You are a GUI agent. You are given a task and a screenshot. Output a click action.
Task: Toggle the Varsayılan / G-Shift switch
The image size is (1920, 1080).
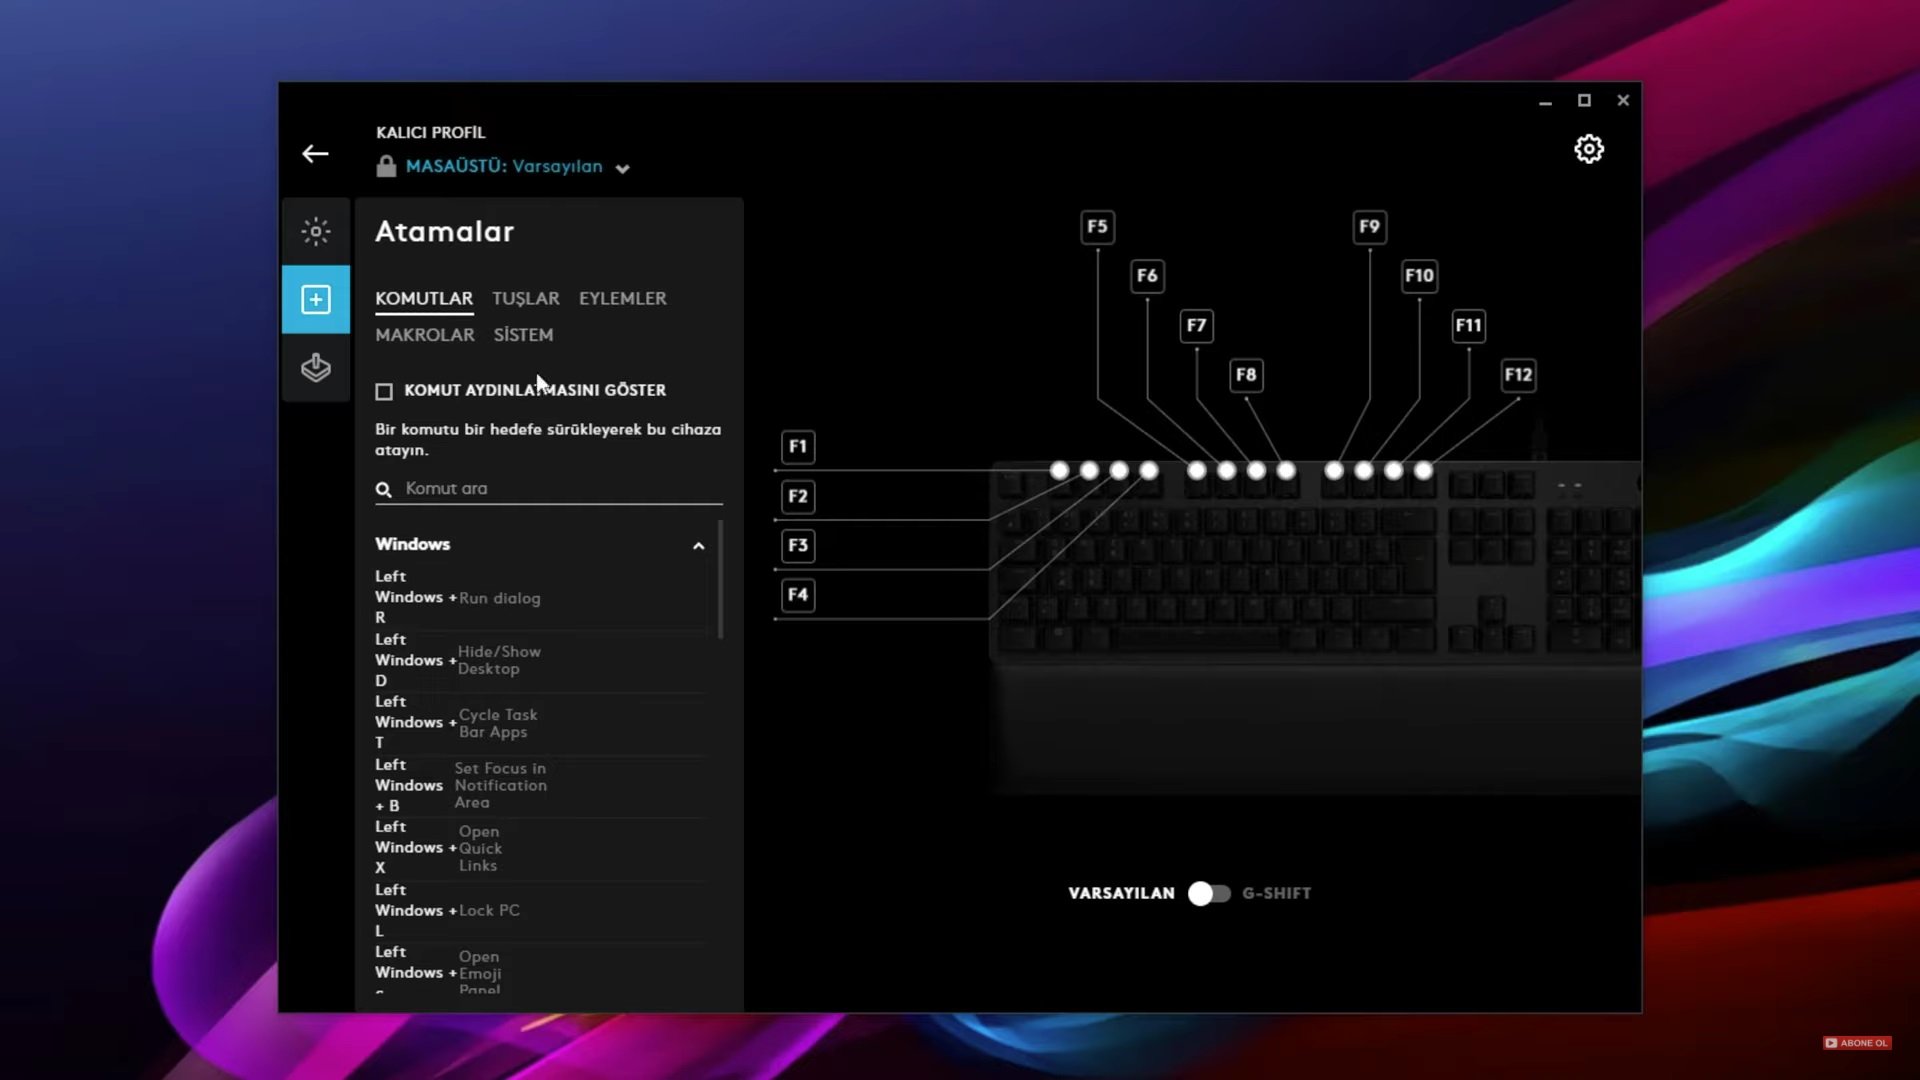click(x=1208, y=893)
